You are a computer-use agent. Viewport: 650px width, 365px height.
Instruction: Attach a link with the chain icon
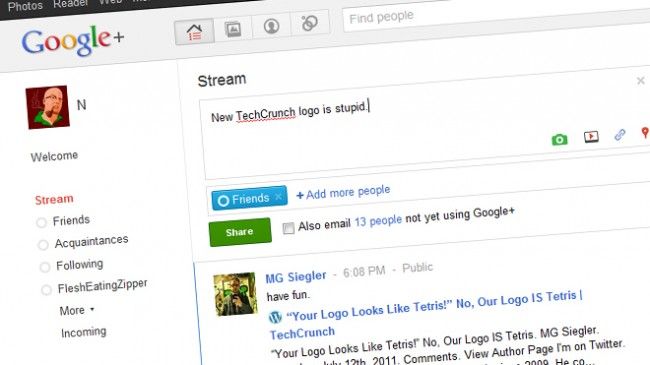pyautogui.click(x=620, y=134)
